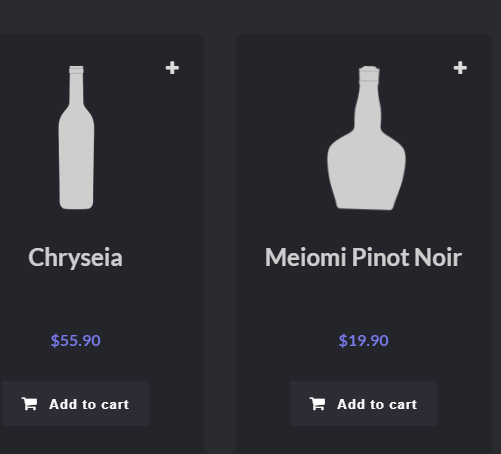This screenshot has height=454, width=501.
Task: Click the $19.90 price label
Action: tap(363, 341)
